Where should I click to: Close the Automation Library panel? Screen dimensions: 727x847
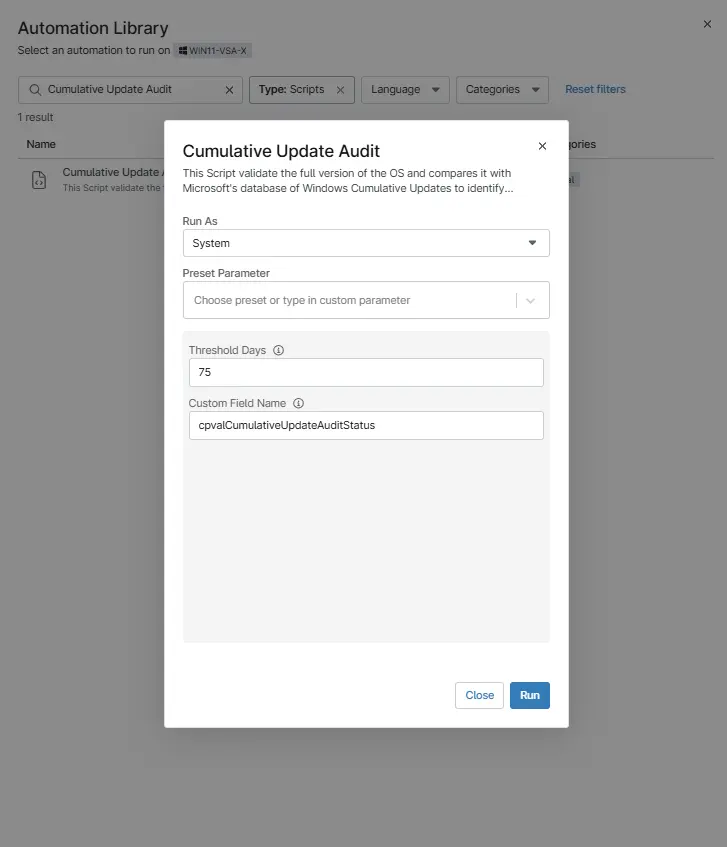[707, 24]
